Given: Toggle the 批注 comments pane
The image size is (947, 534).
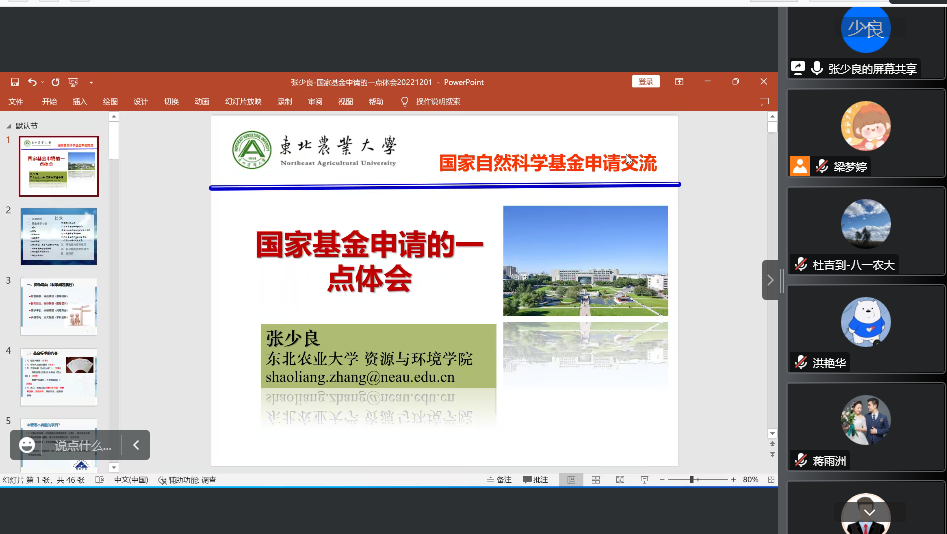Looking at the screenshot, I should pyautogui.click(x=536, y=480).
